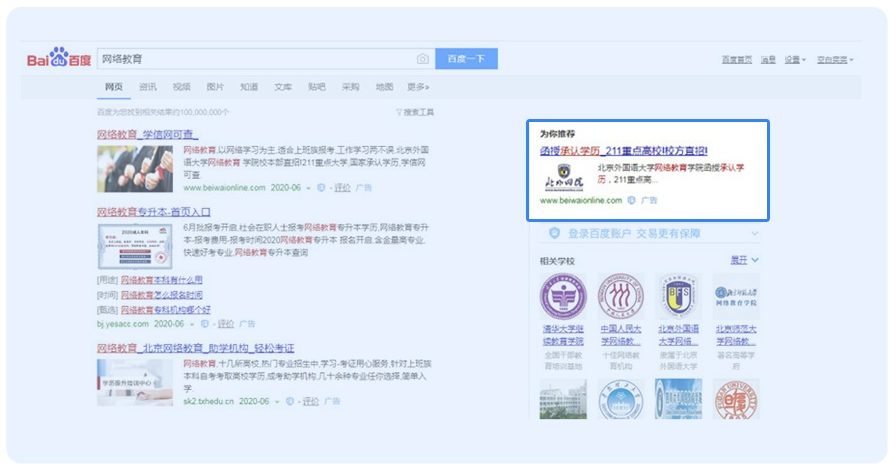Switch to 图片 tab
The image size is (896, 472).
[215, 87]
